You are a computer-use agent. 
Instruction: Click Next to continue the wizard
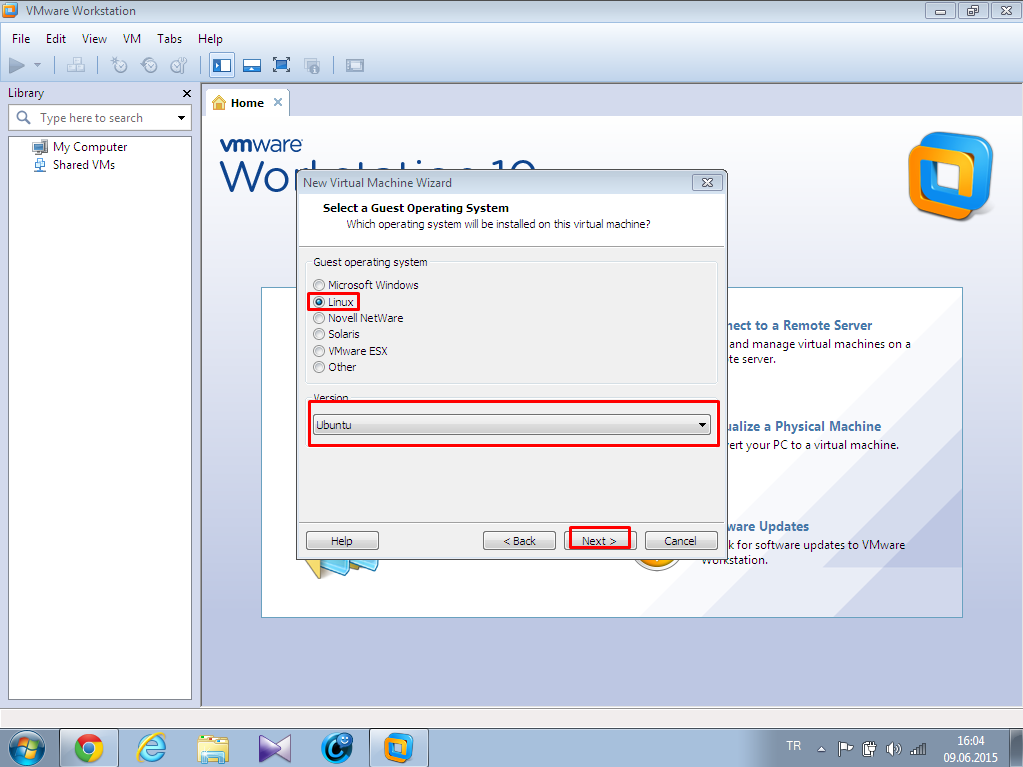click(x=600, y=541)
